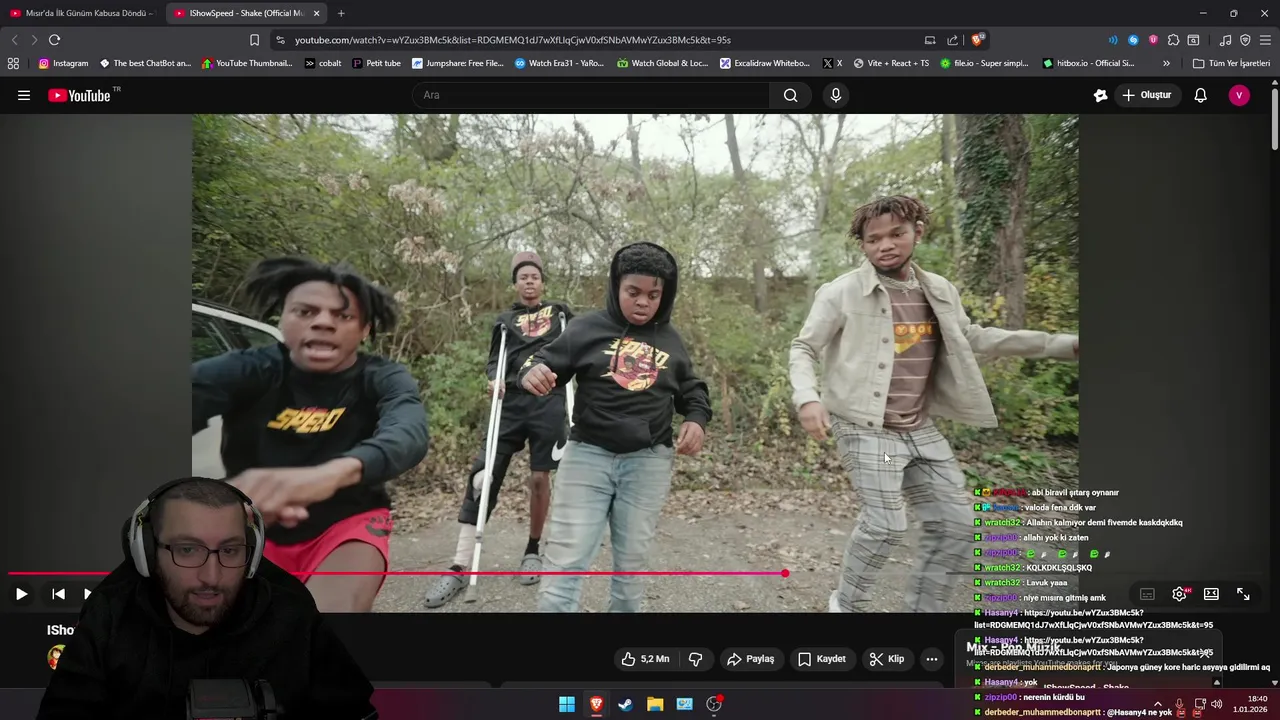
Task: Start voice search with the microphone icon
Action: click(836, 95)
